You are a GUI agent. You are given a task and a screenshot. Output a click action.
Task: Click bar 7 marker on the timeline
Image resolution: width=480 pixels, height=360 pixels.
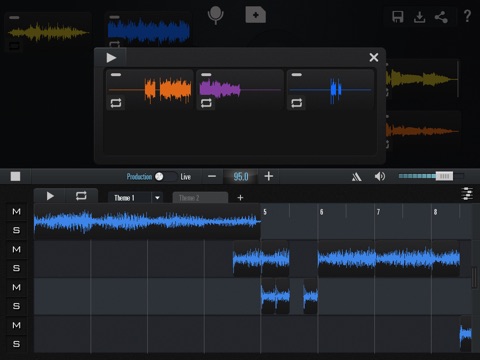click(378, 212)
